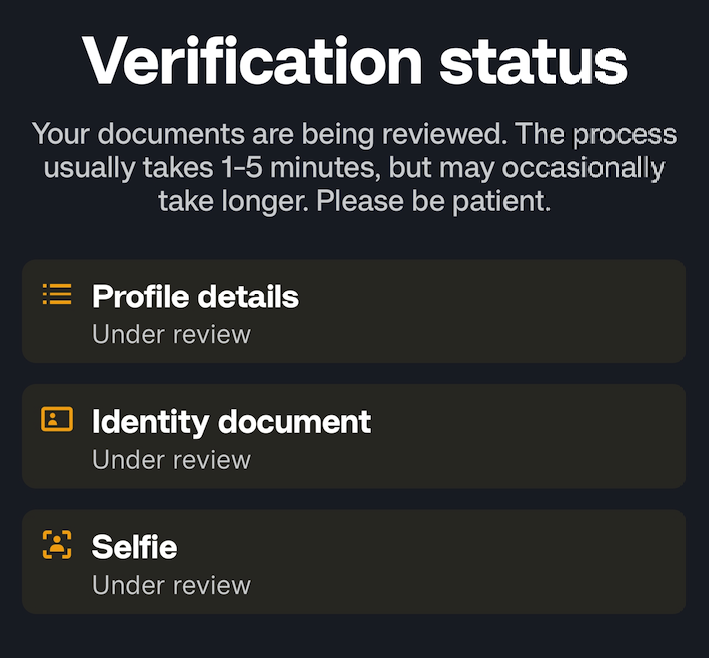Open the Identity document card
Viewport: 709px width, 658px height.
pos(354,436)
